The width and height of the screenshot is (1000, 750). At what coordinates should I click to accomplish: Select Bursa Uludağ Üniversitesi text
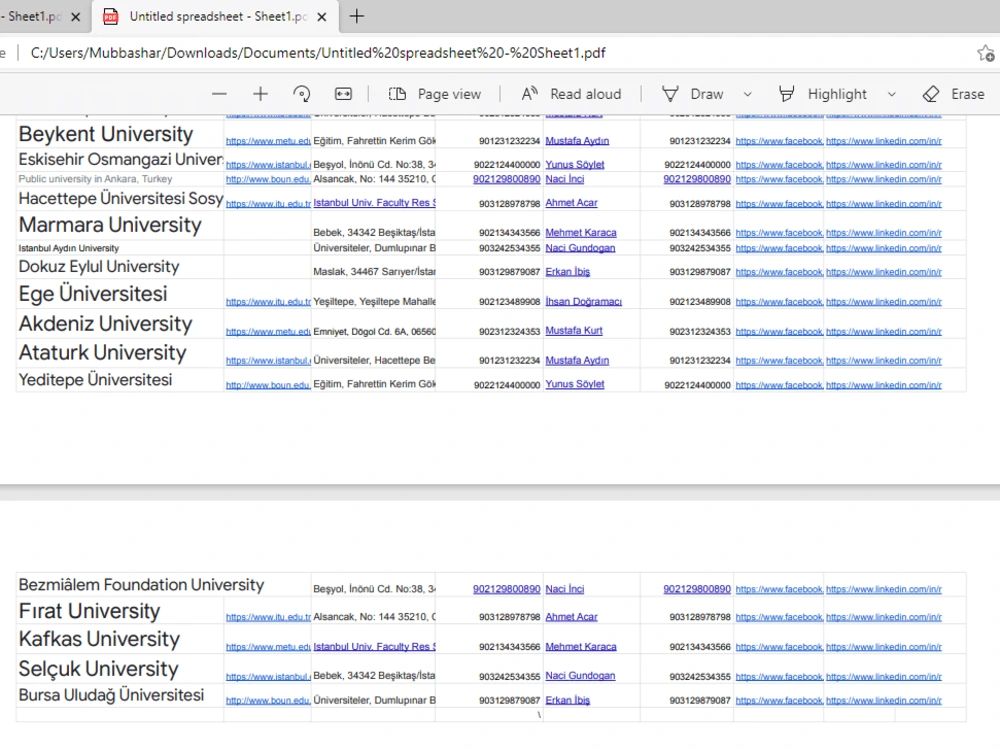pyautogui.click(x=112, y=695)
